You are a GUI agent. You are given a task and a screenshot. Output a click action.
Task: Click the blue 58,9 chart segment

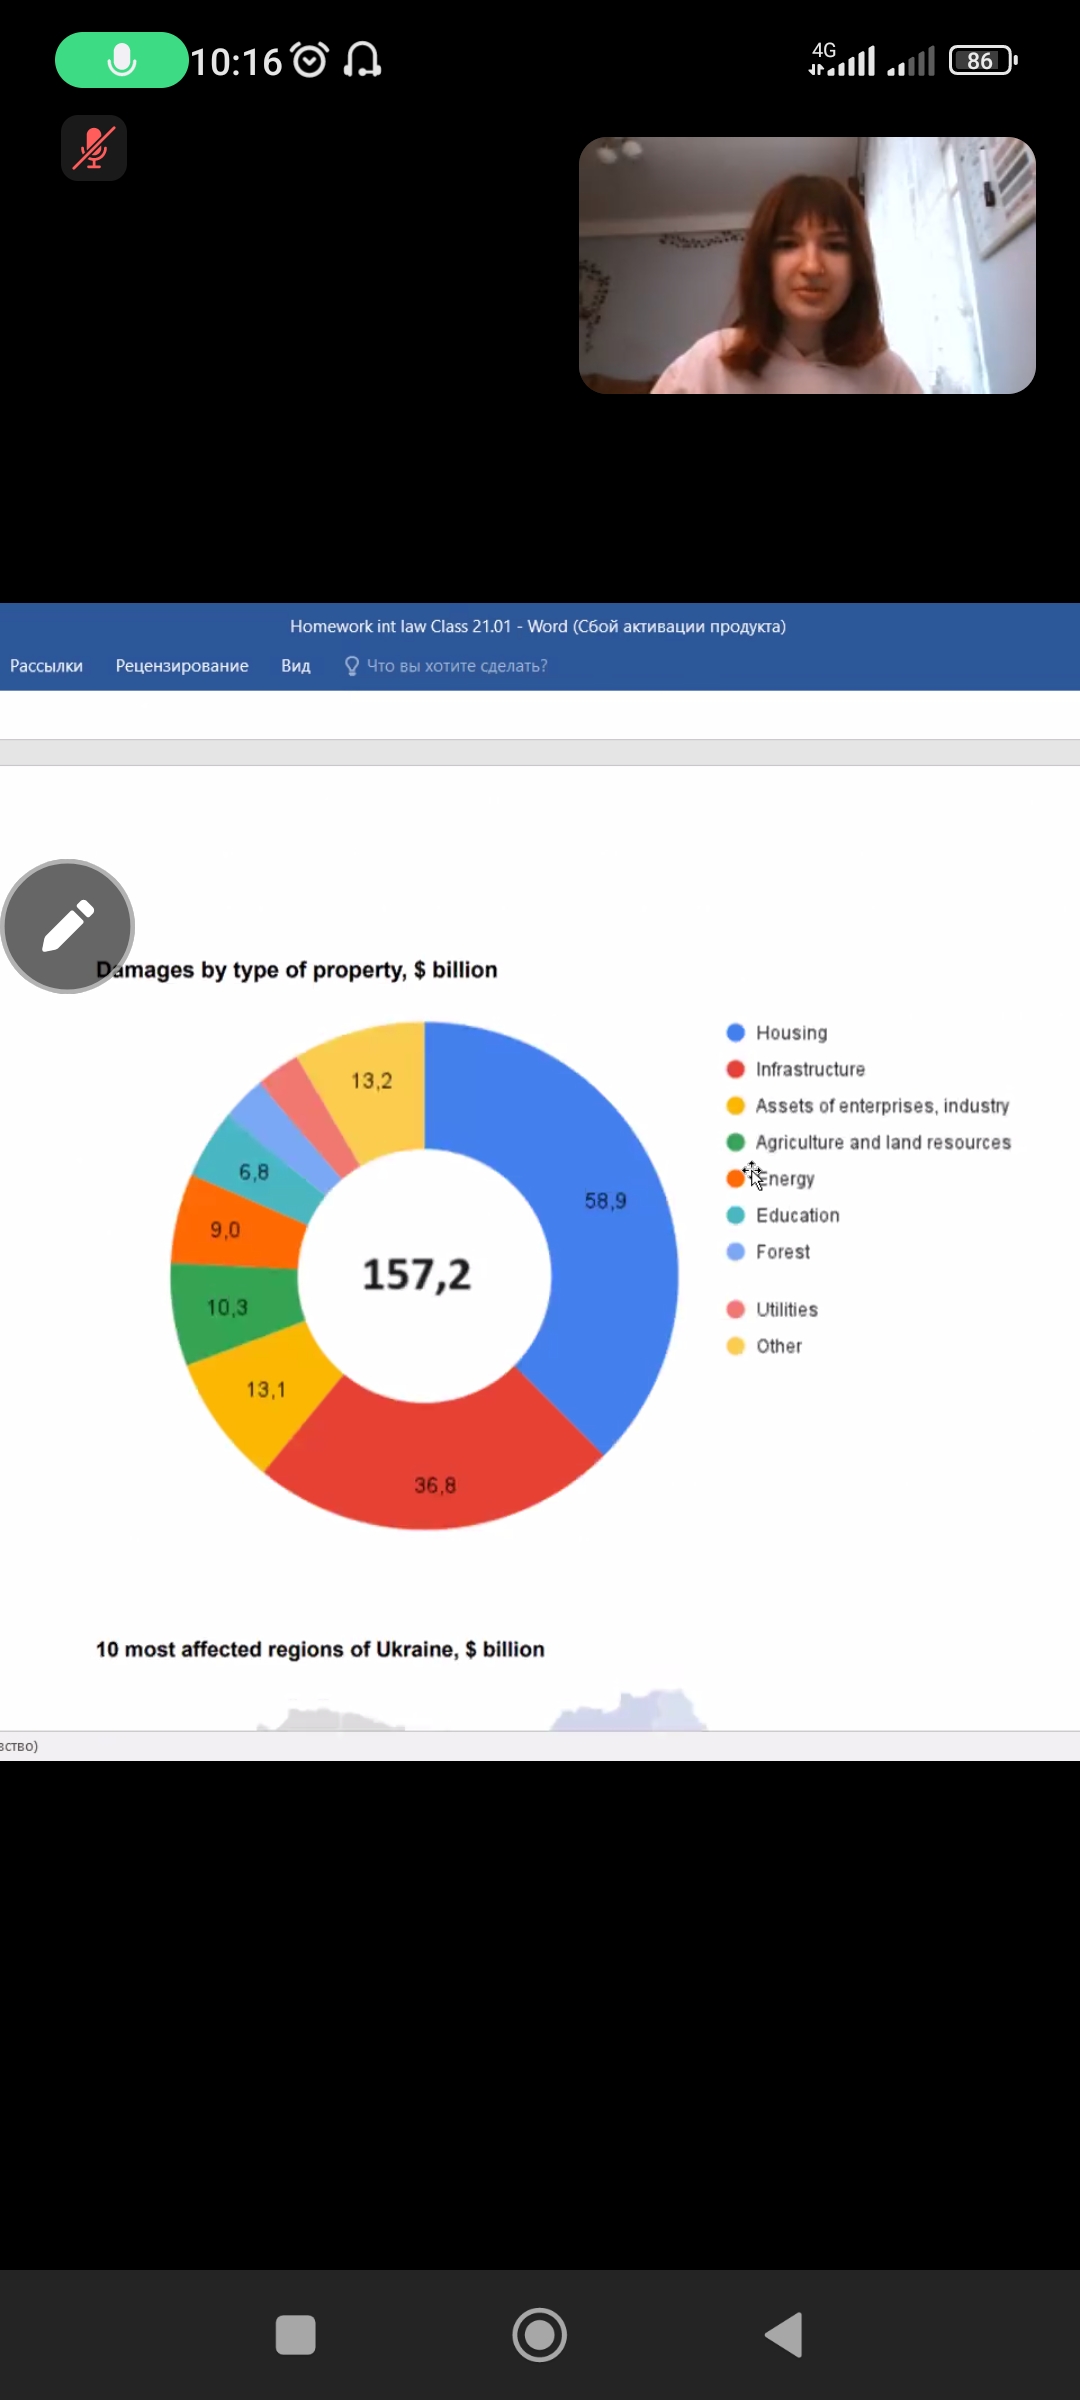tap(600, 1220)
